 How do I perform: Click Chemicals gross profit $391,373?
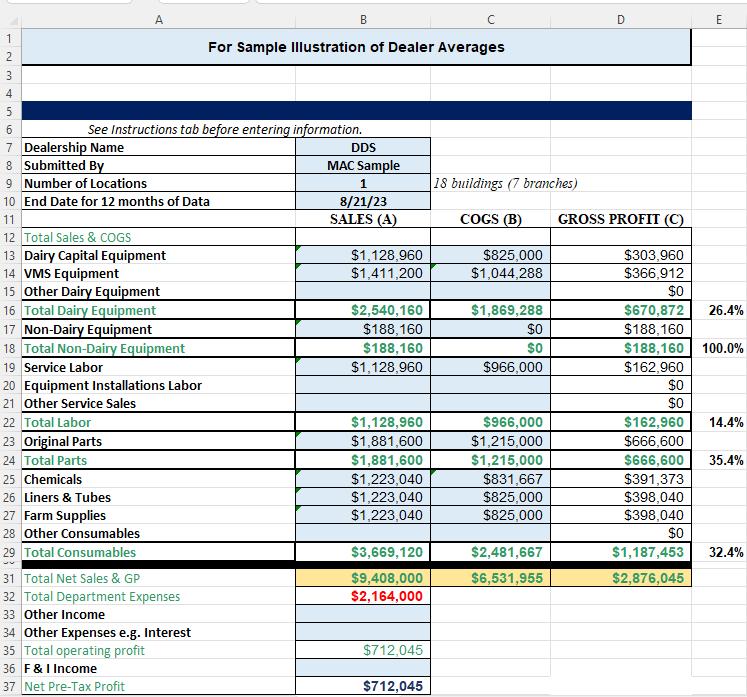tap(621, 479)
